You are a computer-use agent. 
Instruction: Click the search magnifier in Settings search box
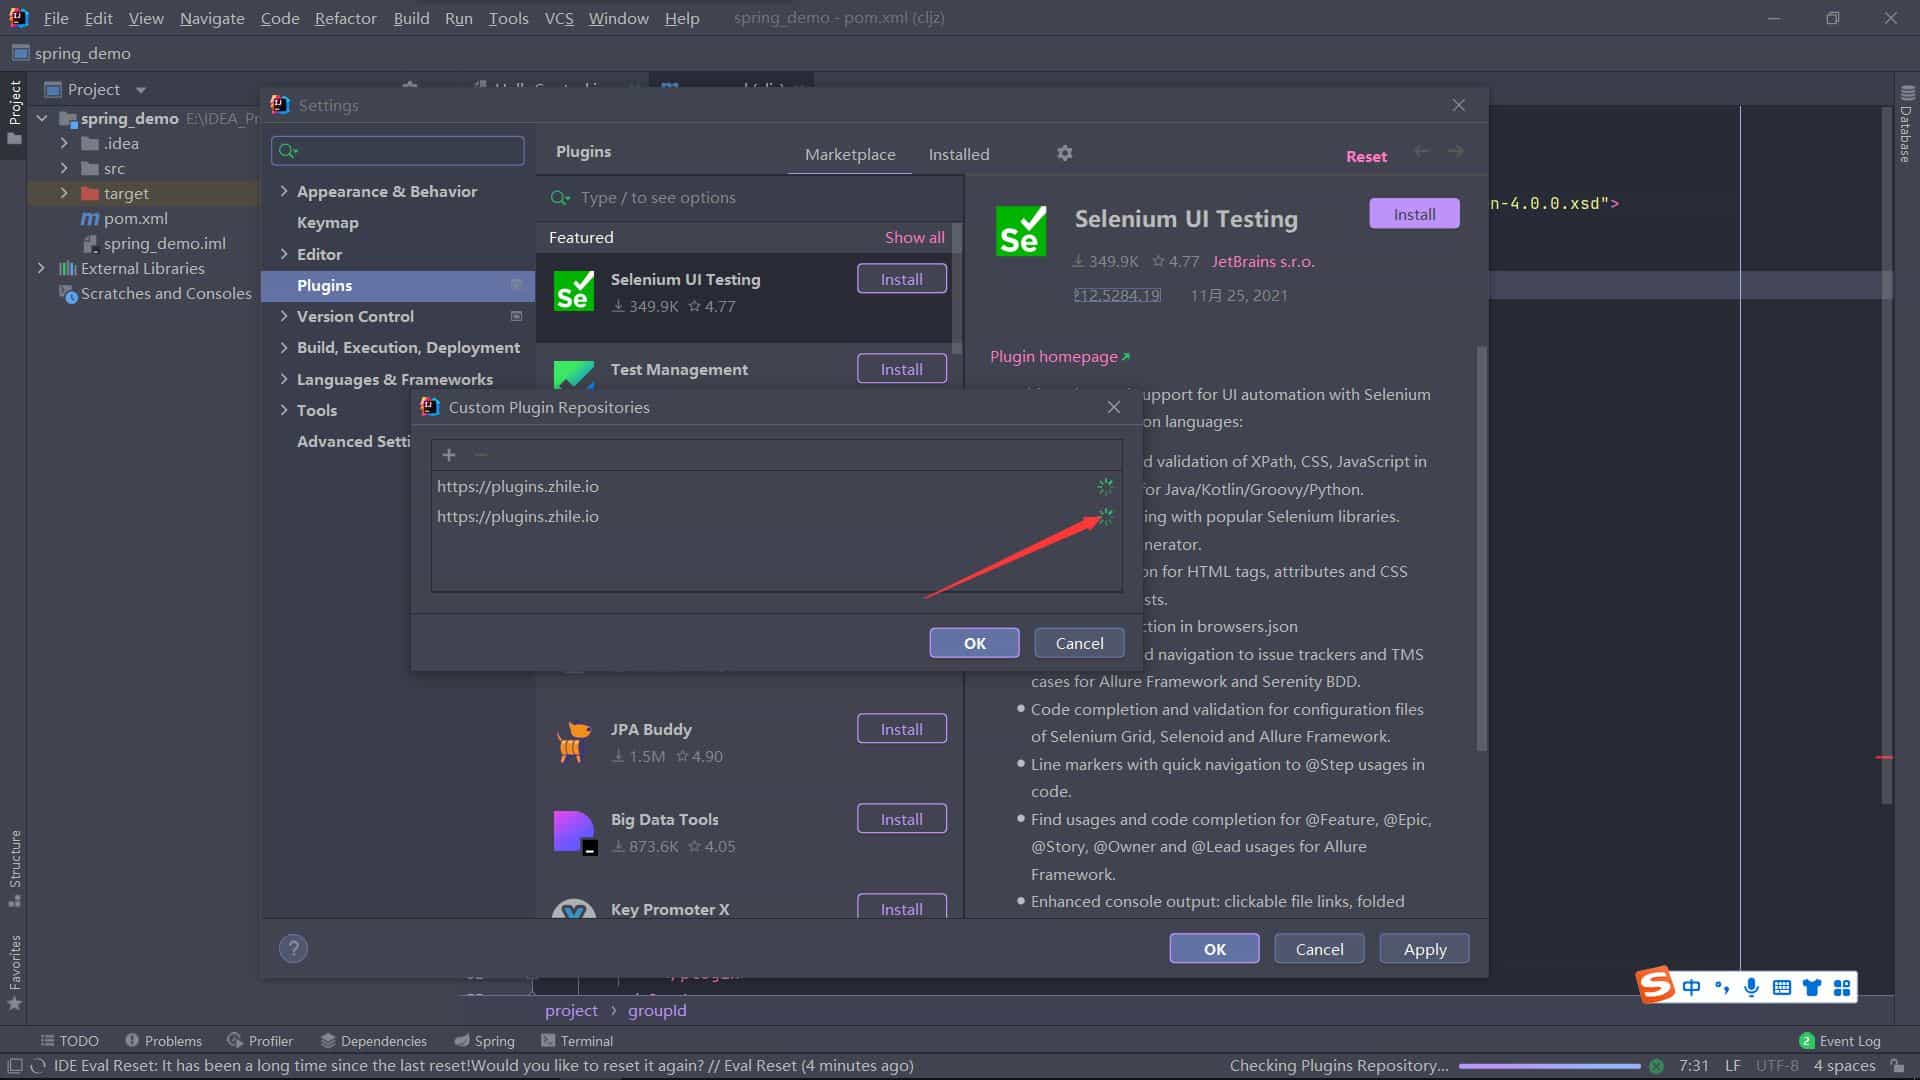click(x=288, y=151)
